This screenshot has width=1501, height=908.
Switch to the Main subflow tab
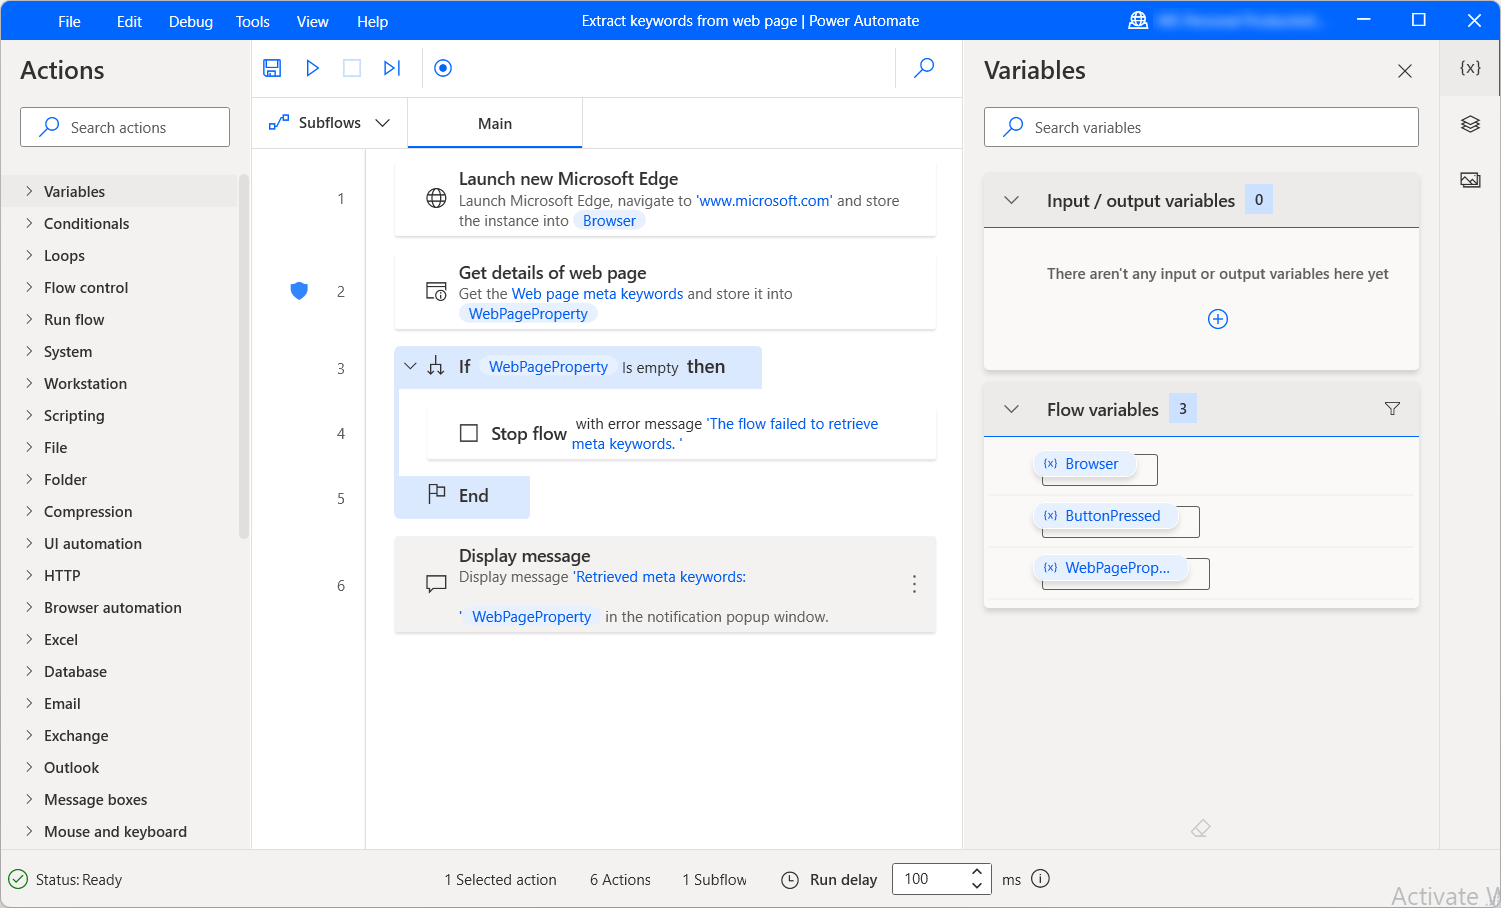tap(495, 123)
